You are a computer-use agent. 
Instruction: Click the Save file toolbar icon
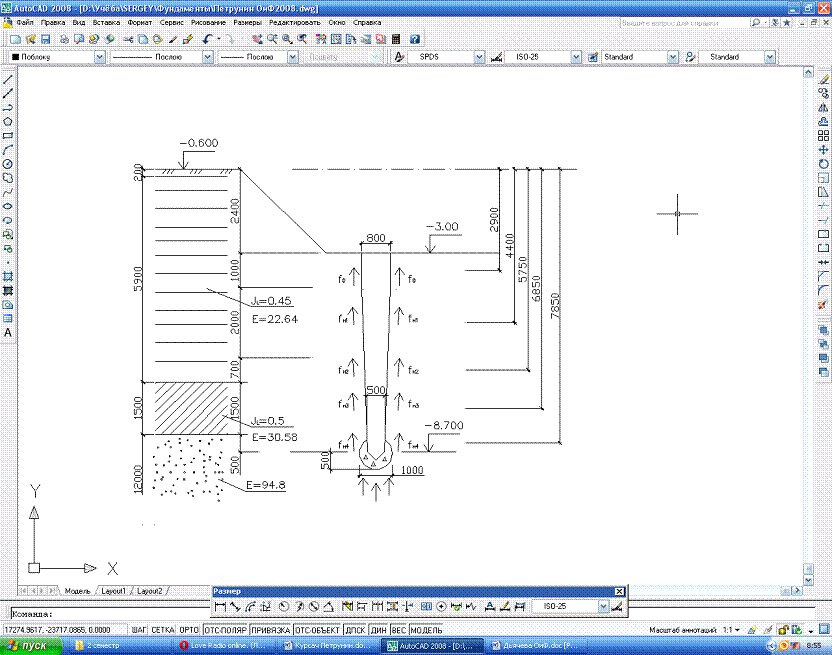(x=45, y=39)
